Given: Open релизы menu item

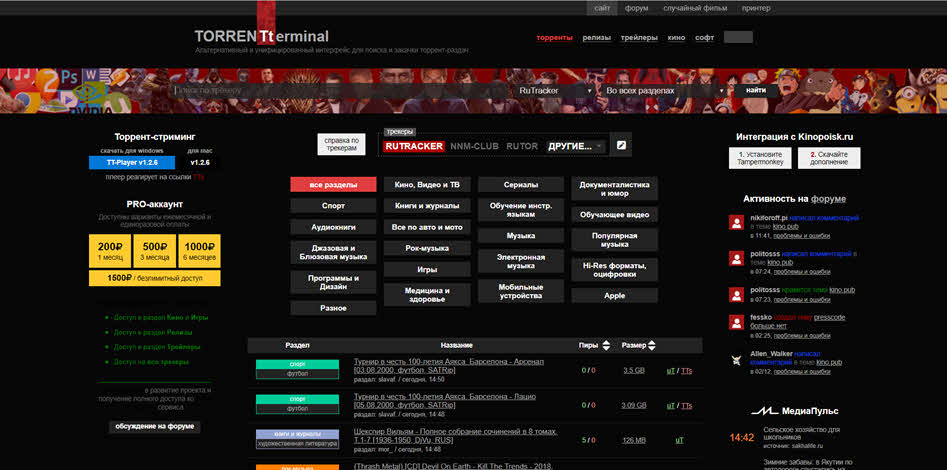Looking at the screenshot, I should [597, 37].
